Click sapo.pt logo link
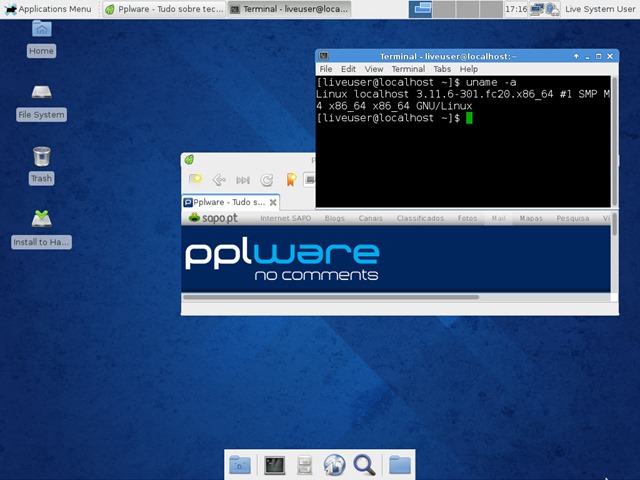Viewport: 640px width, 480px height. [x=213, y=218]
